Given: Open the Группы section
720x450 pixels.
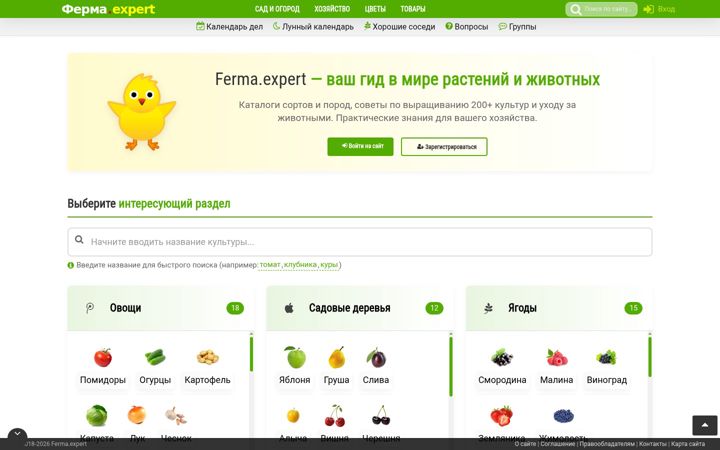Looking at the screenshot, I should pos(518,27).
